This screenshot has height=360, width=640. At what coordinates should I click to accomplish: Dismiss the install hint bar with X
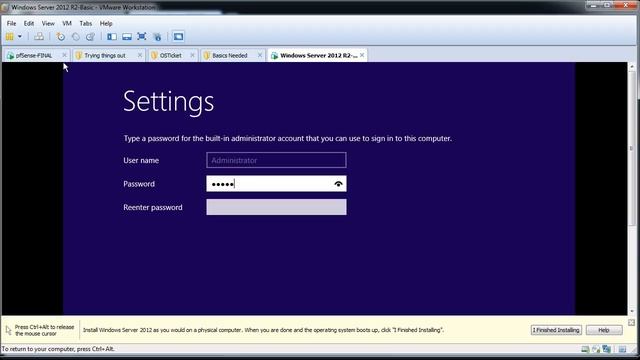pyautogui.click(x=631, y=322)
